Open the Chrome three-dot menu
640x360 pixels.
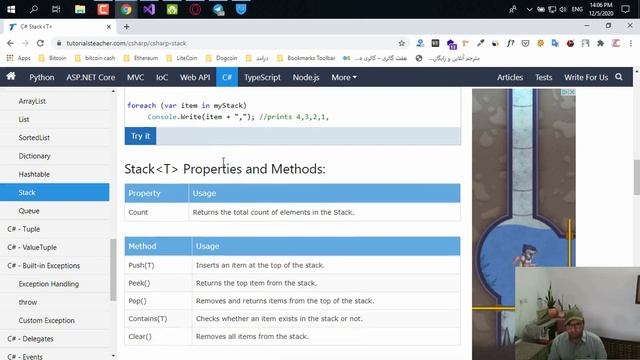click(x=631, y=43)
